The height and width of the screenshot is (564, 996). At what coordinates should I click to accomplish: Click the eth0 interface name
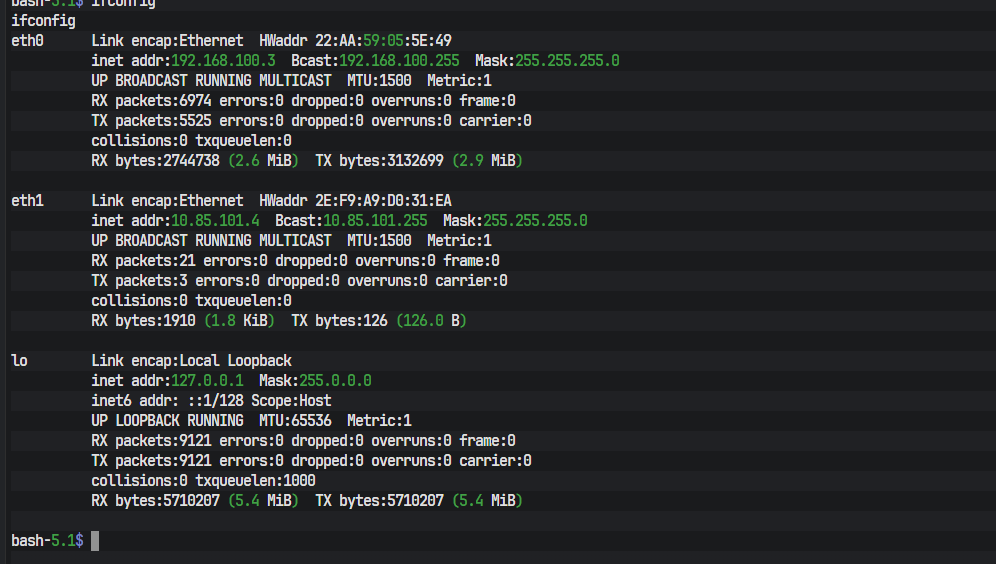(27, 41)
